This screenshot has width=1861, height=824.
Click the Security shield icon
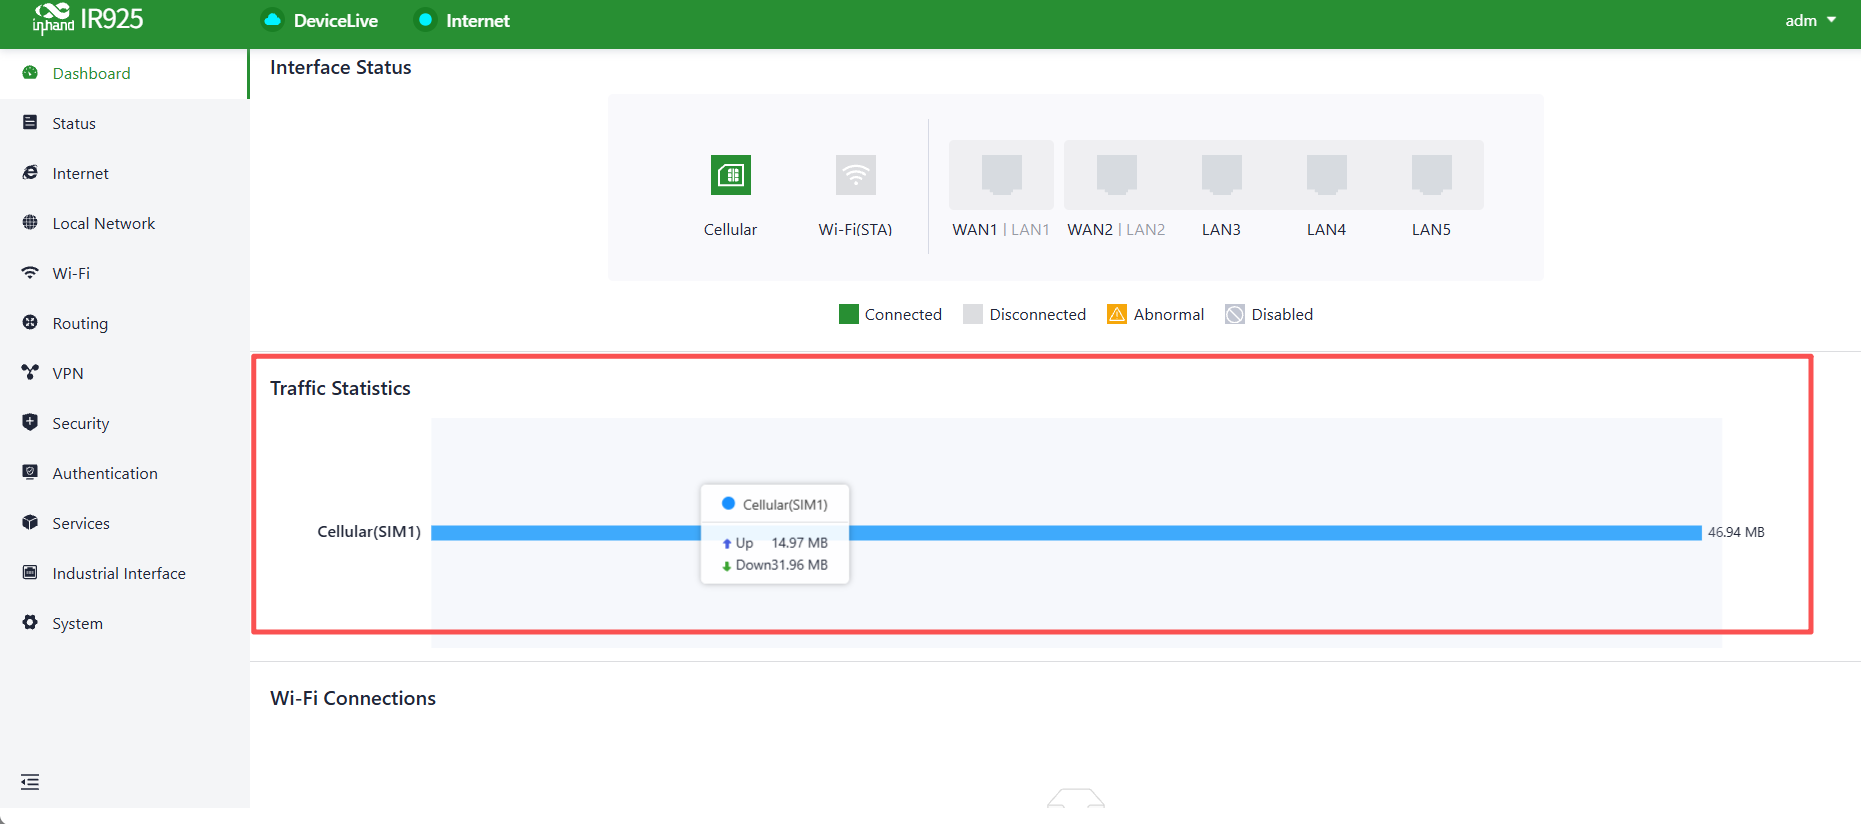pyautogui.click(x=30, y=422)
